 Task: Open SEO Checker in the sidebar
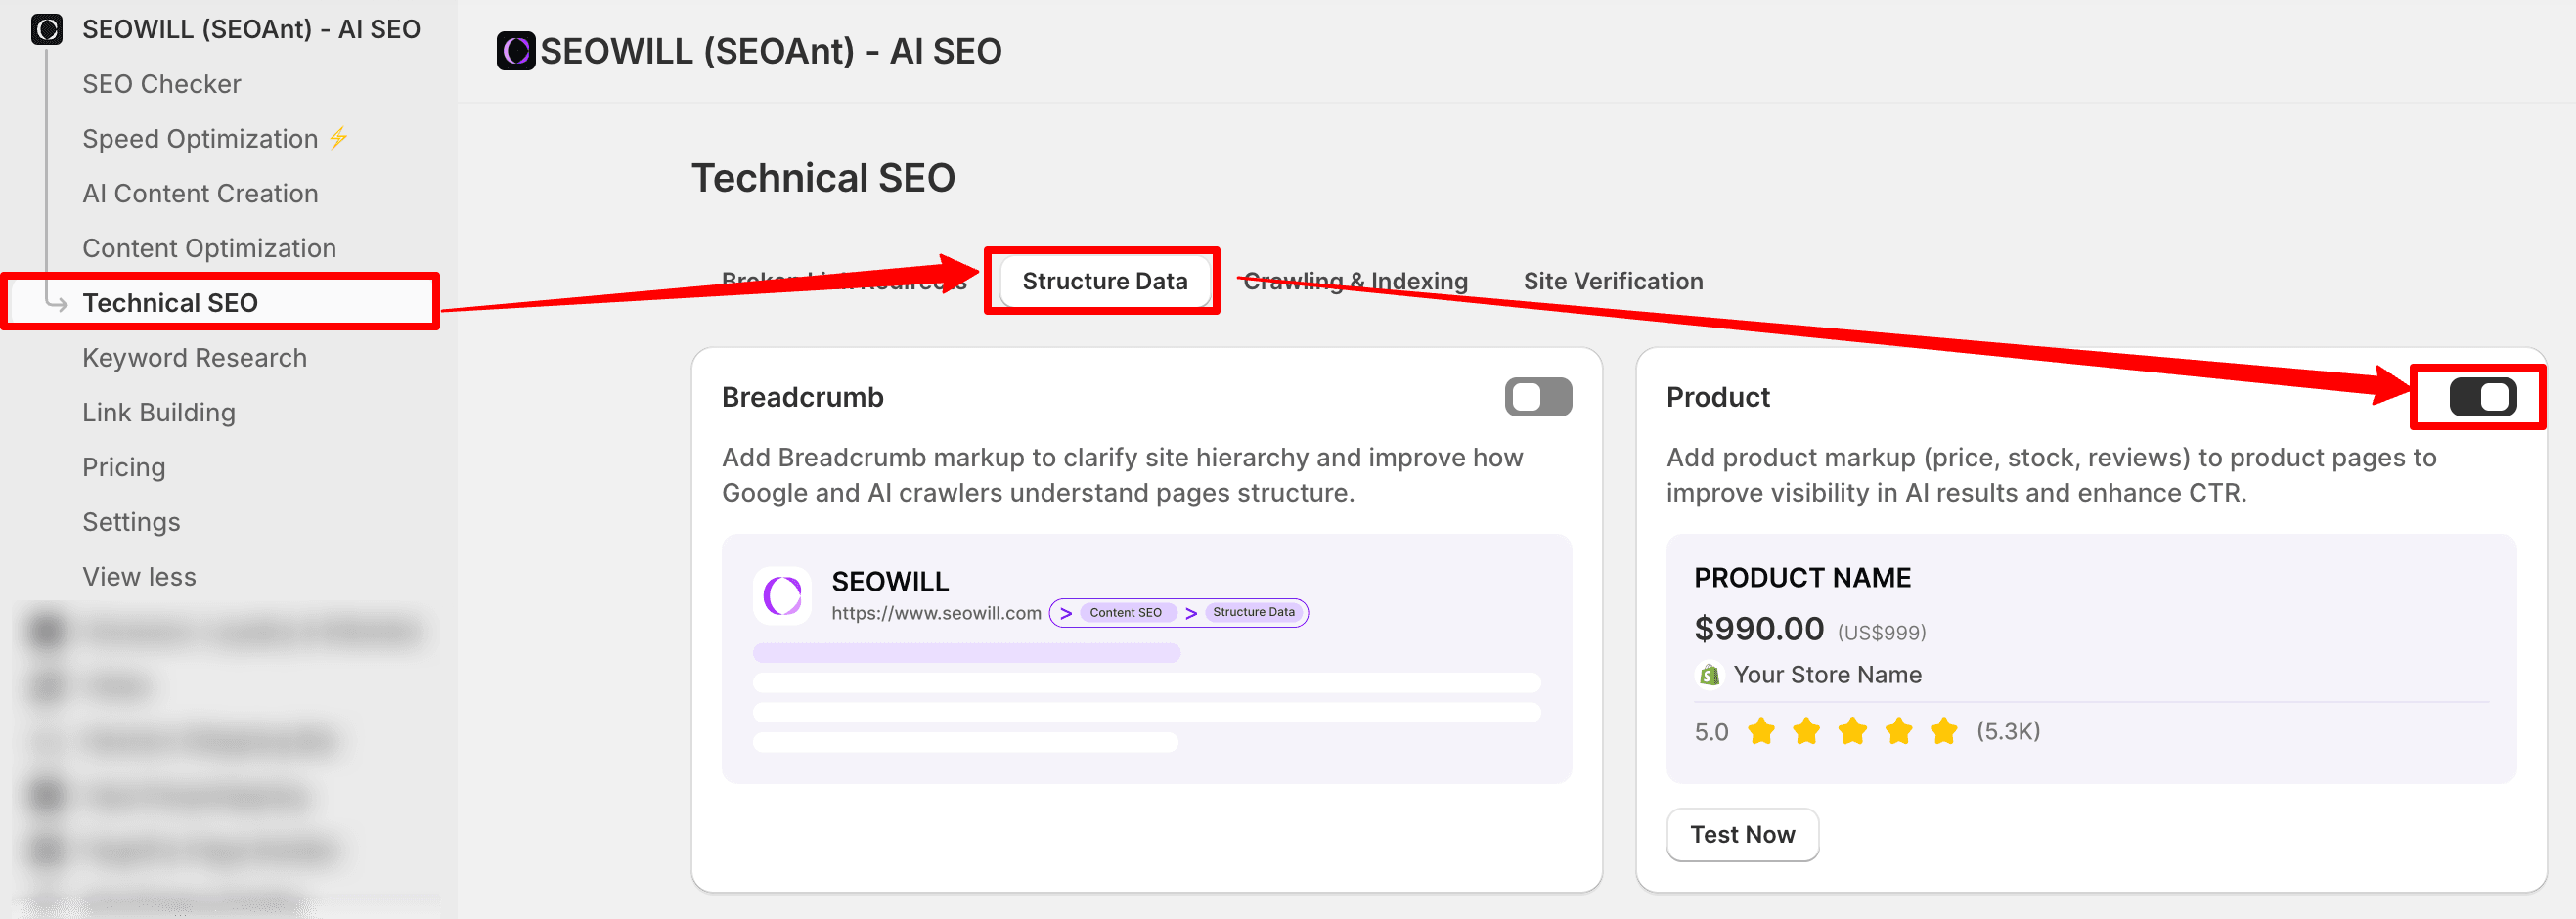pos(161,84)
